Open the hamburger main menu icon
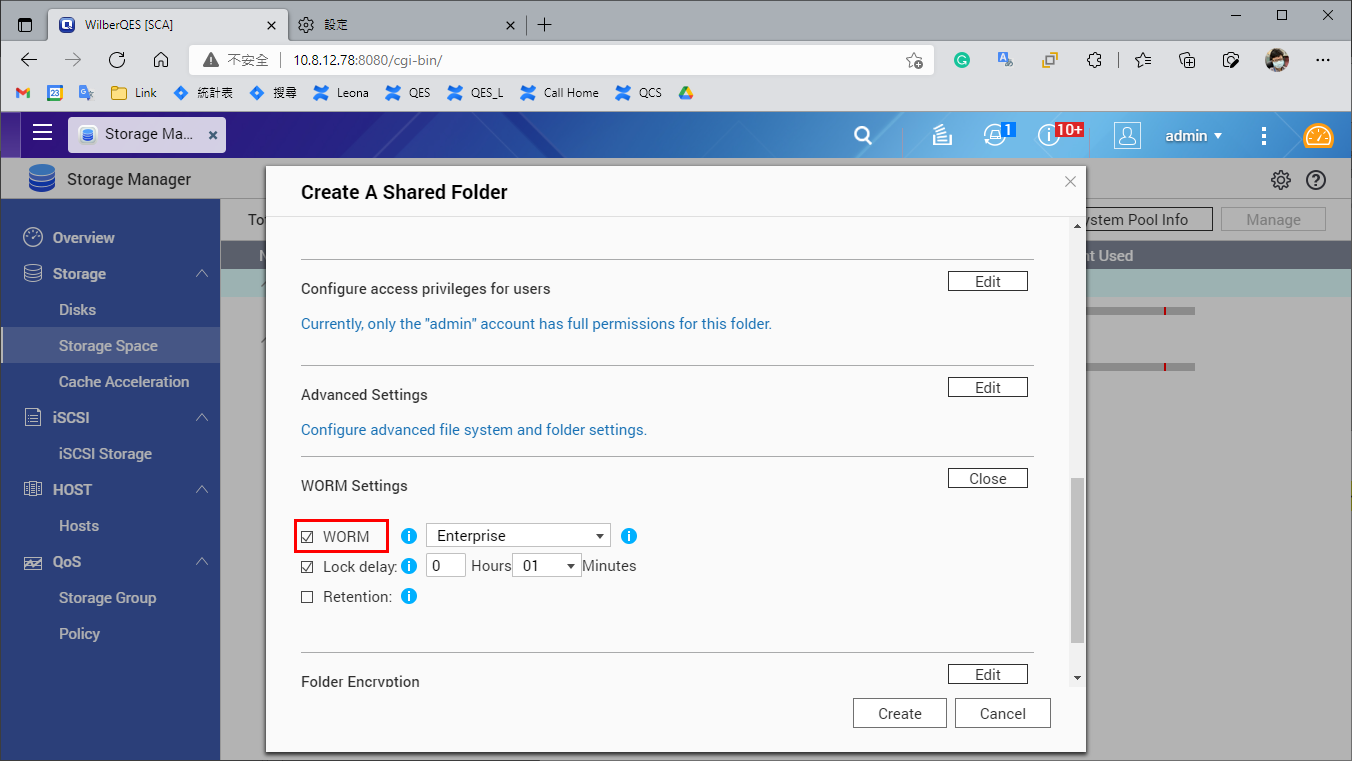Image resolution: width=1352 pixels, height=761 pixels. tap(42, 134)
